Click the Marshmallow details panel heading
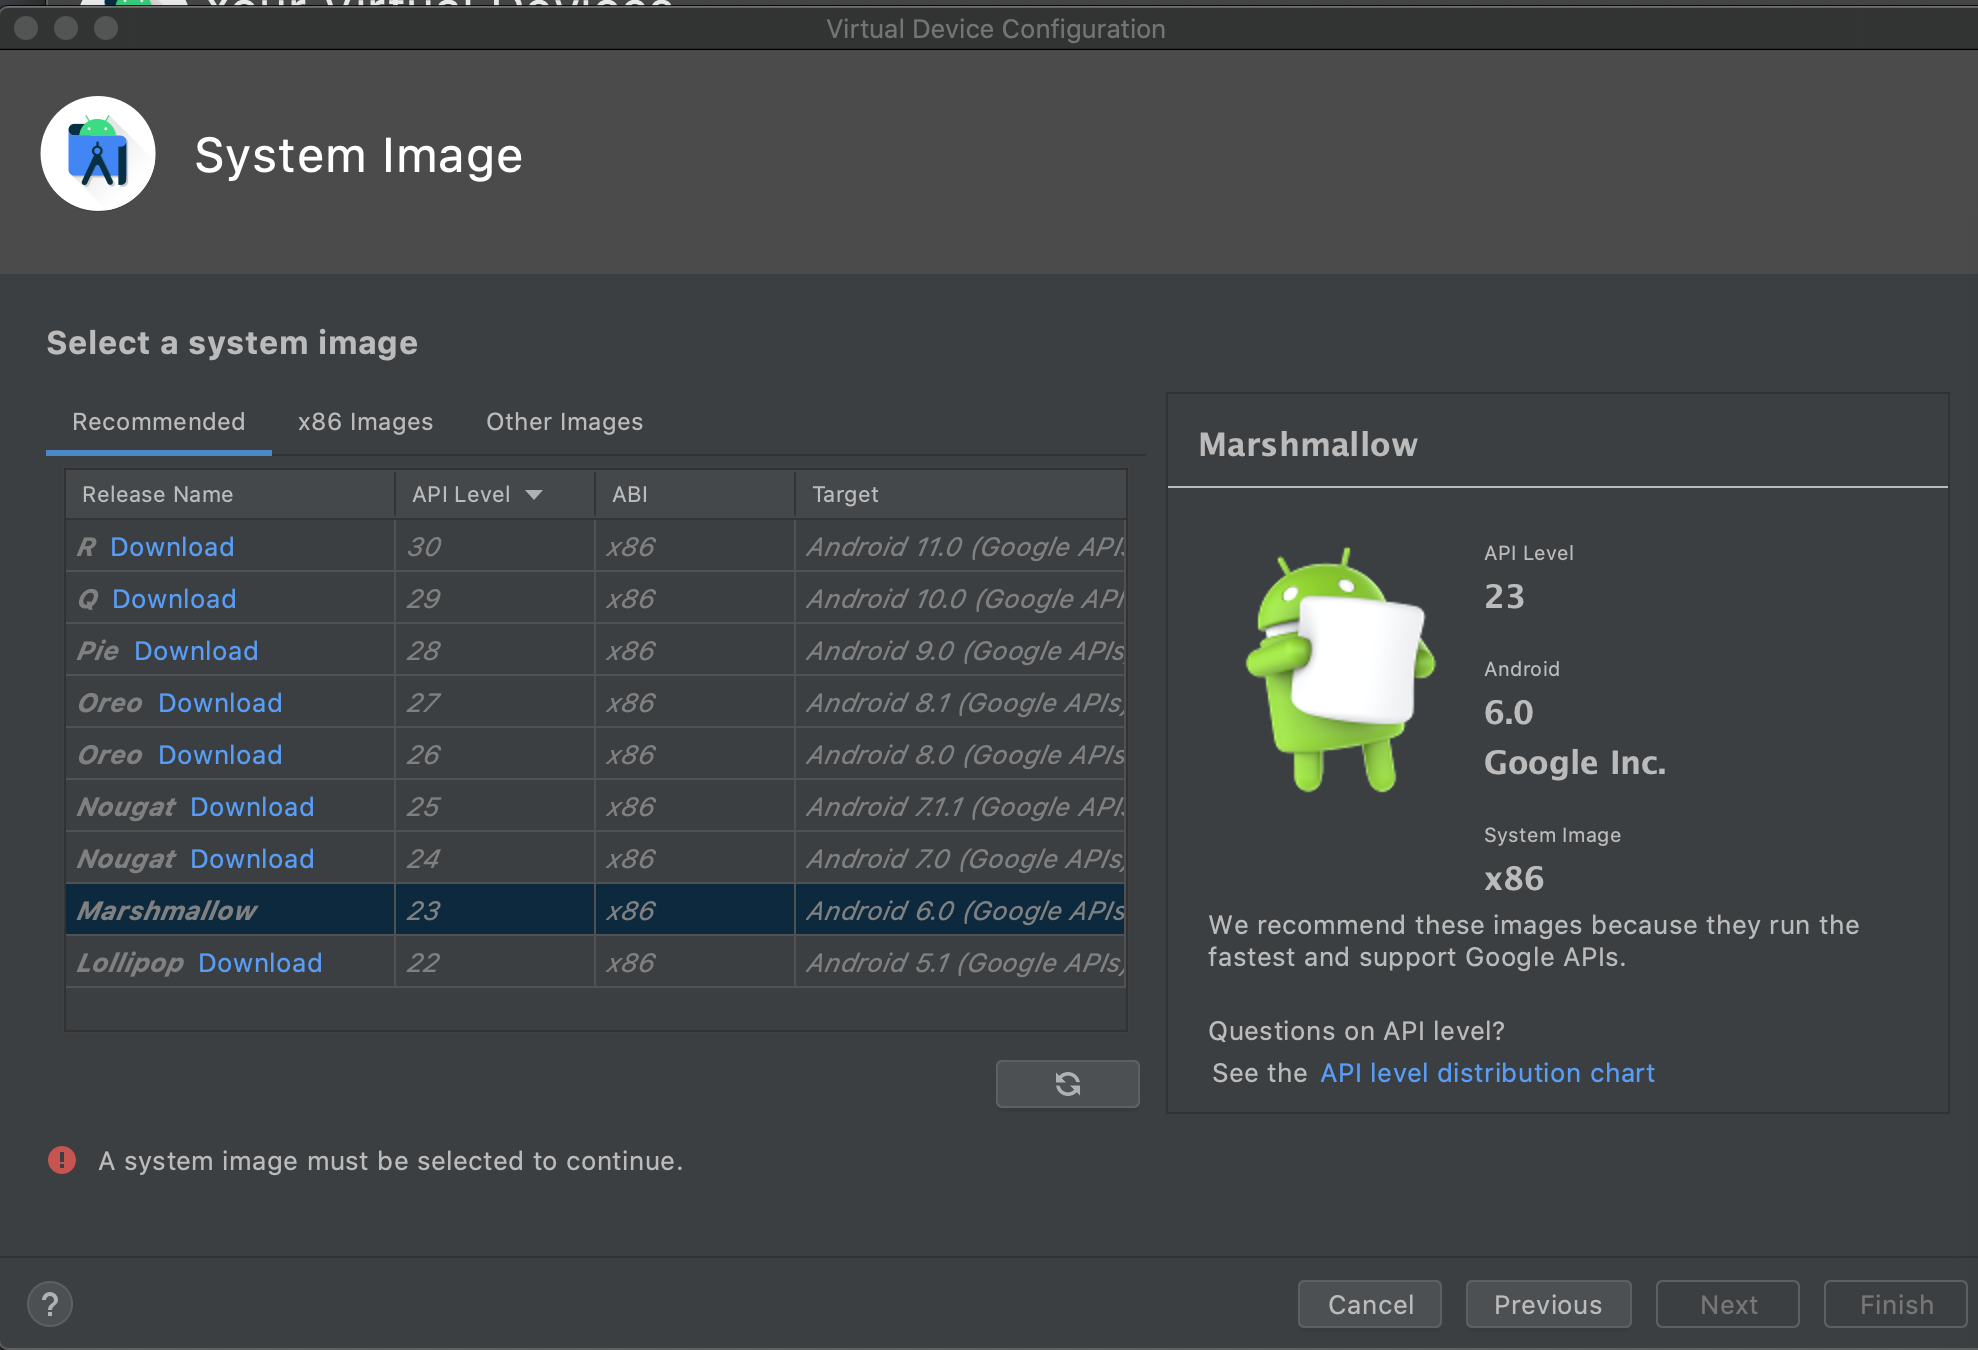Image resolution: width=1978 pixels, height=1350 pixels. coord(1308,444)
